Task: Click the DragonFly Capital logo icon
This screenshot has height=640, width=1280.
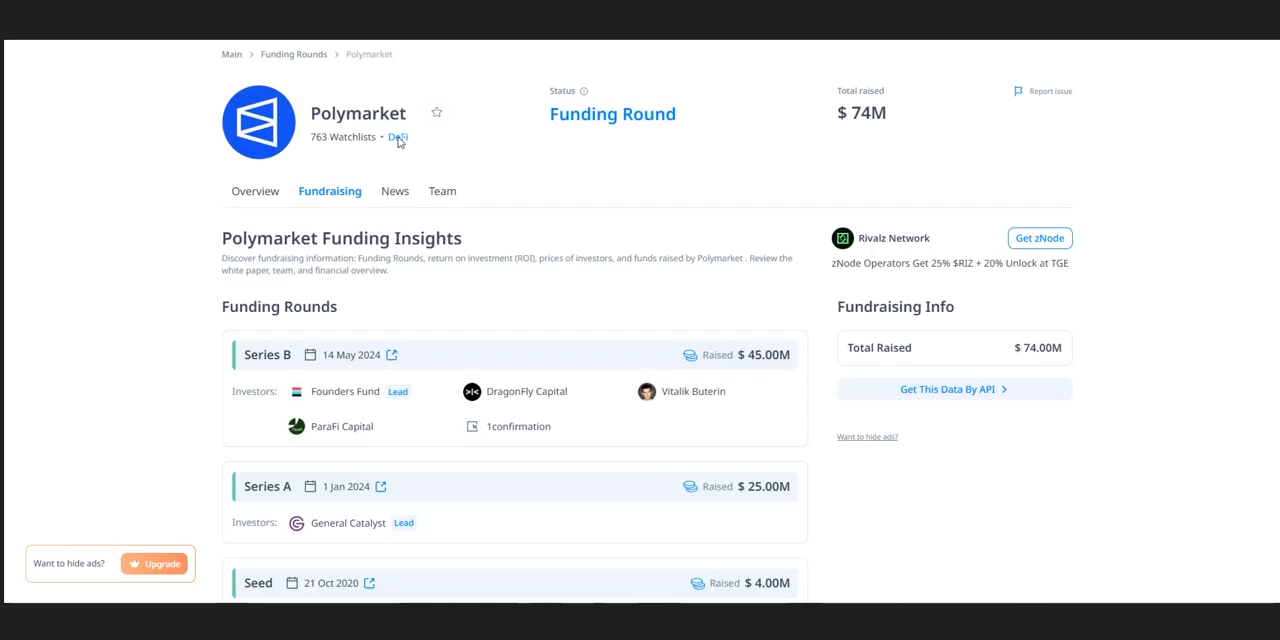Action: 472,392
